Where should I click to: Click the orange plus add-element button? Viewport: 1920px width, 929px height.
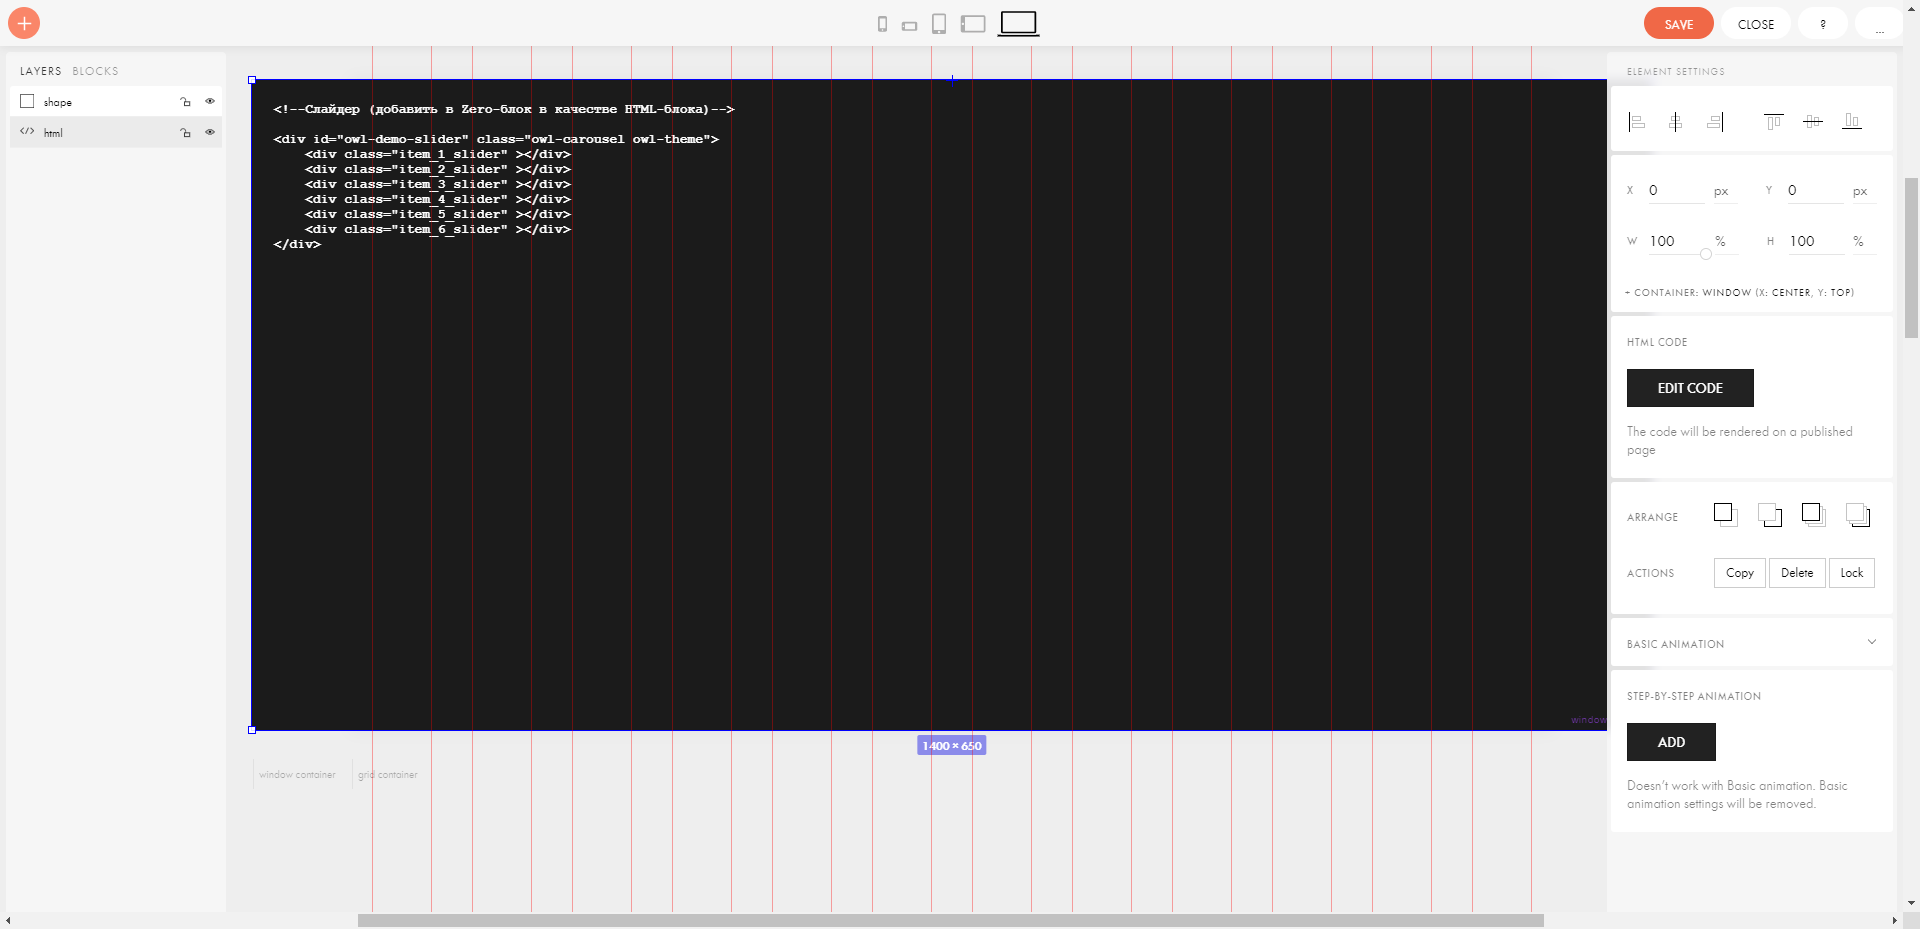point(24,23)
